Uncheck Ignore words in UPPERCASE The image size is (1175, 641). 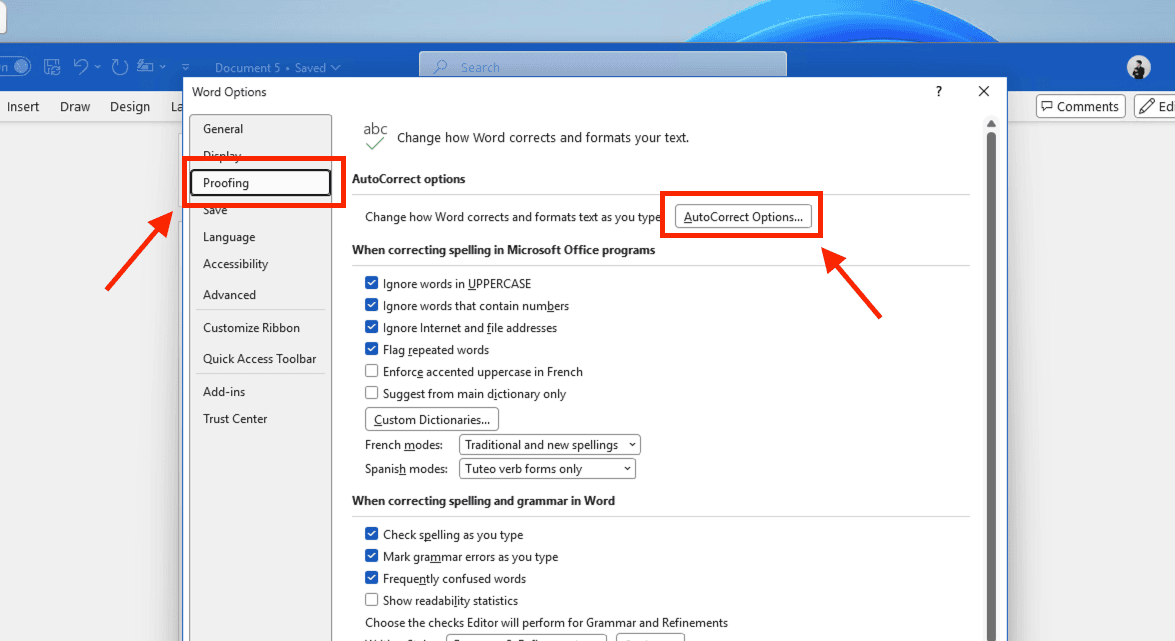(x=372, y=284)
